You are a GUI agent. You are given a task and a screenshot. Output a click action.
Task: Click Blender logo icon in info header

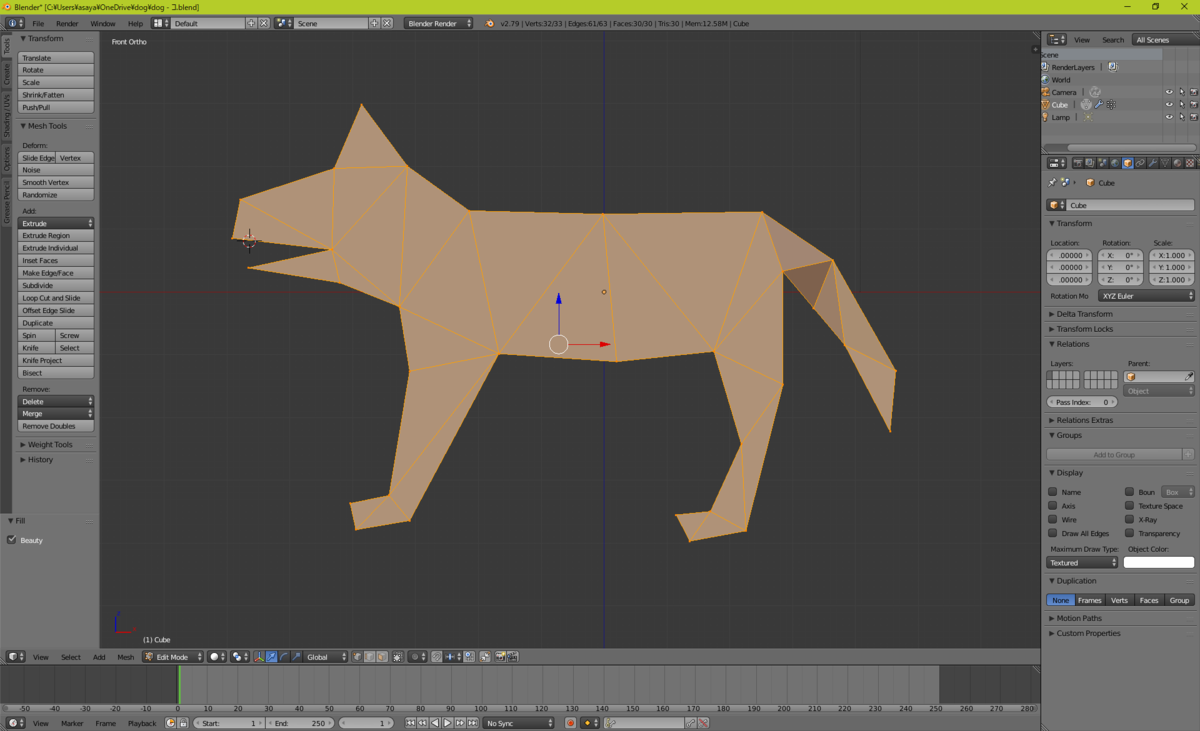pos(490,23)
